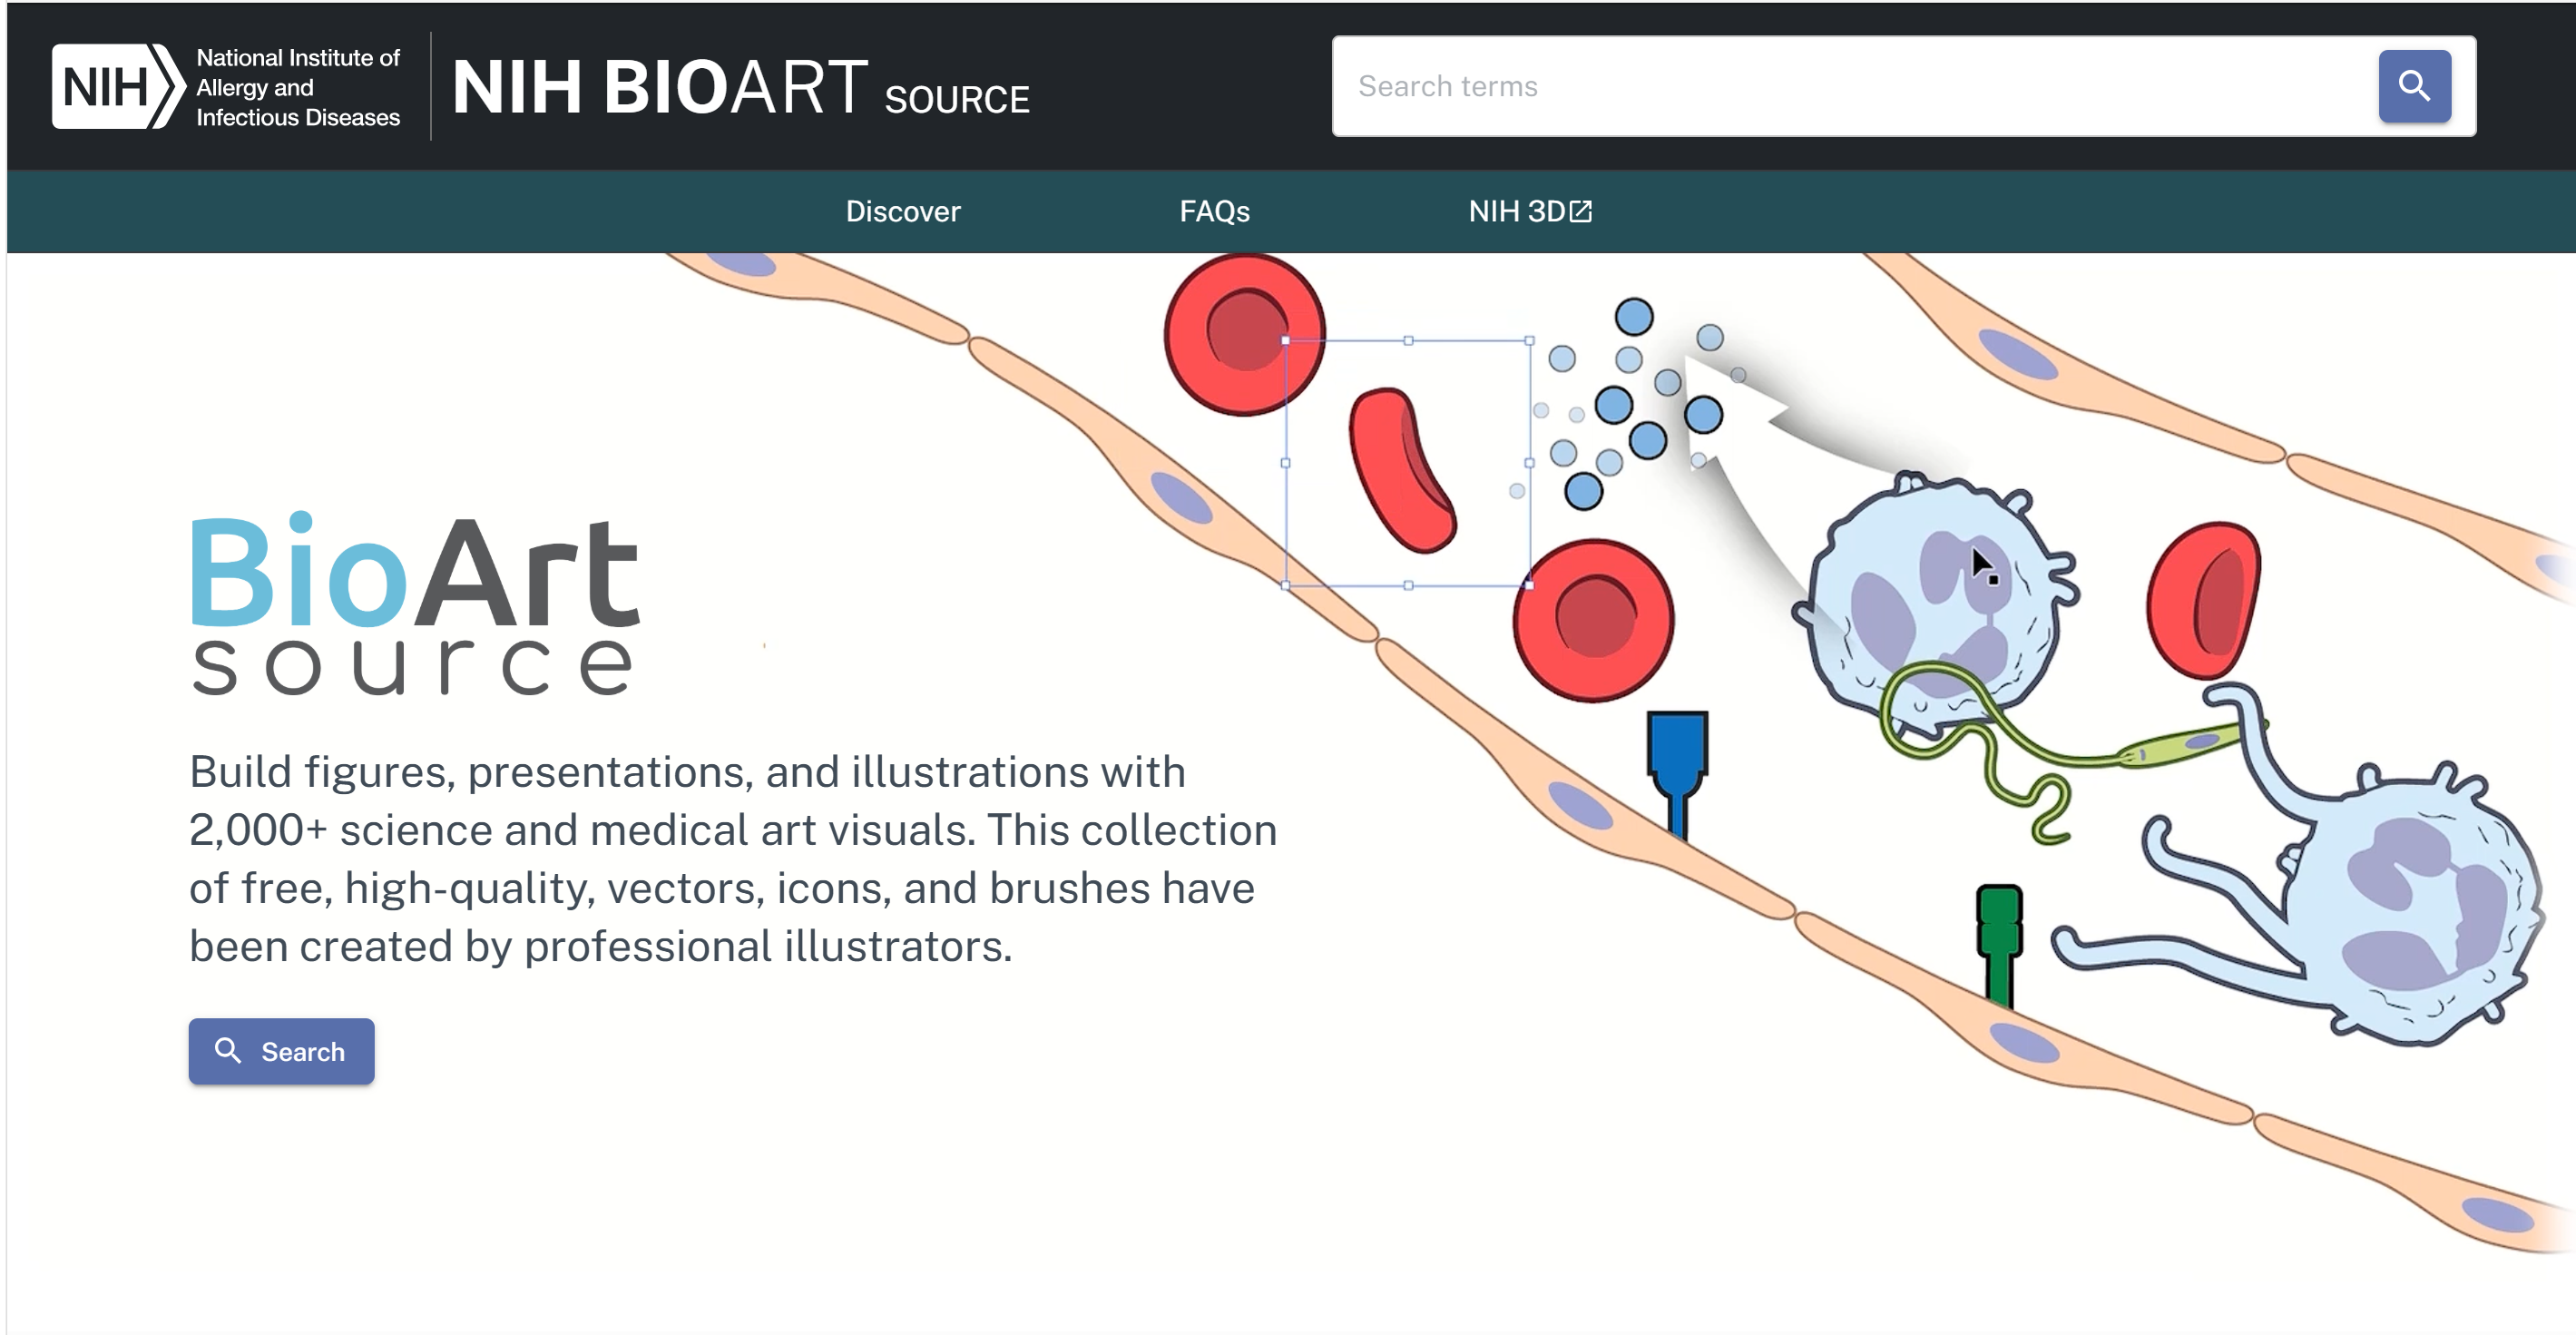Screen dimensions: 2576x1335
Task: Click the magnifier icon inside Search button
Action: (228, 1050)
